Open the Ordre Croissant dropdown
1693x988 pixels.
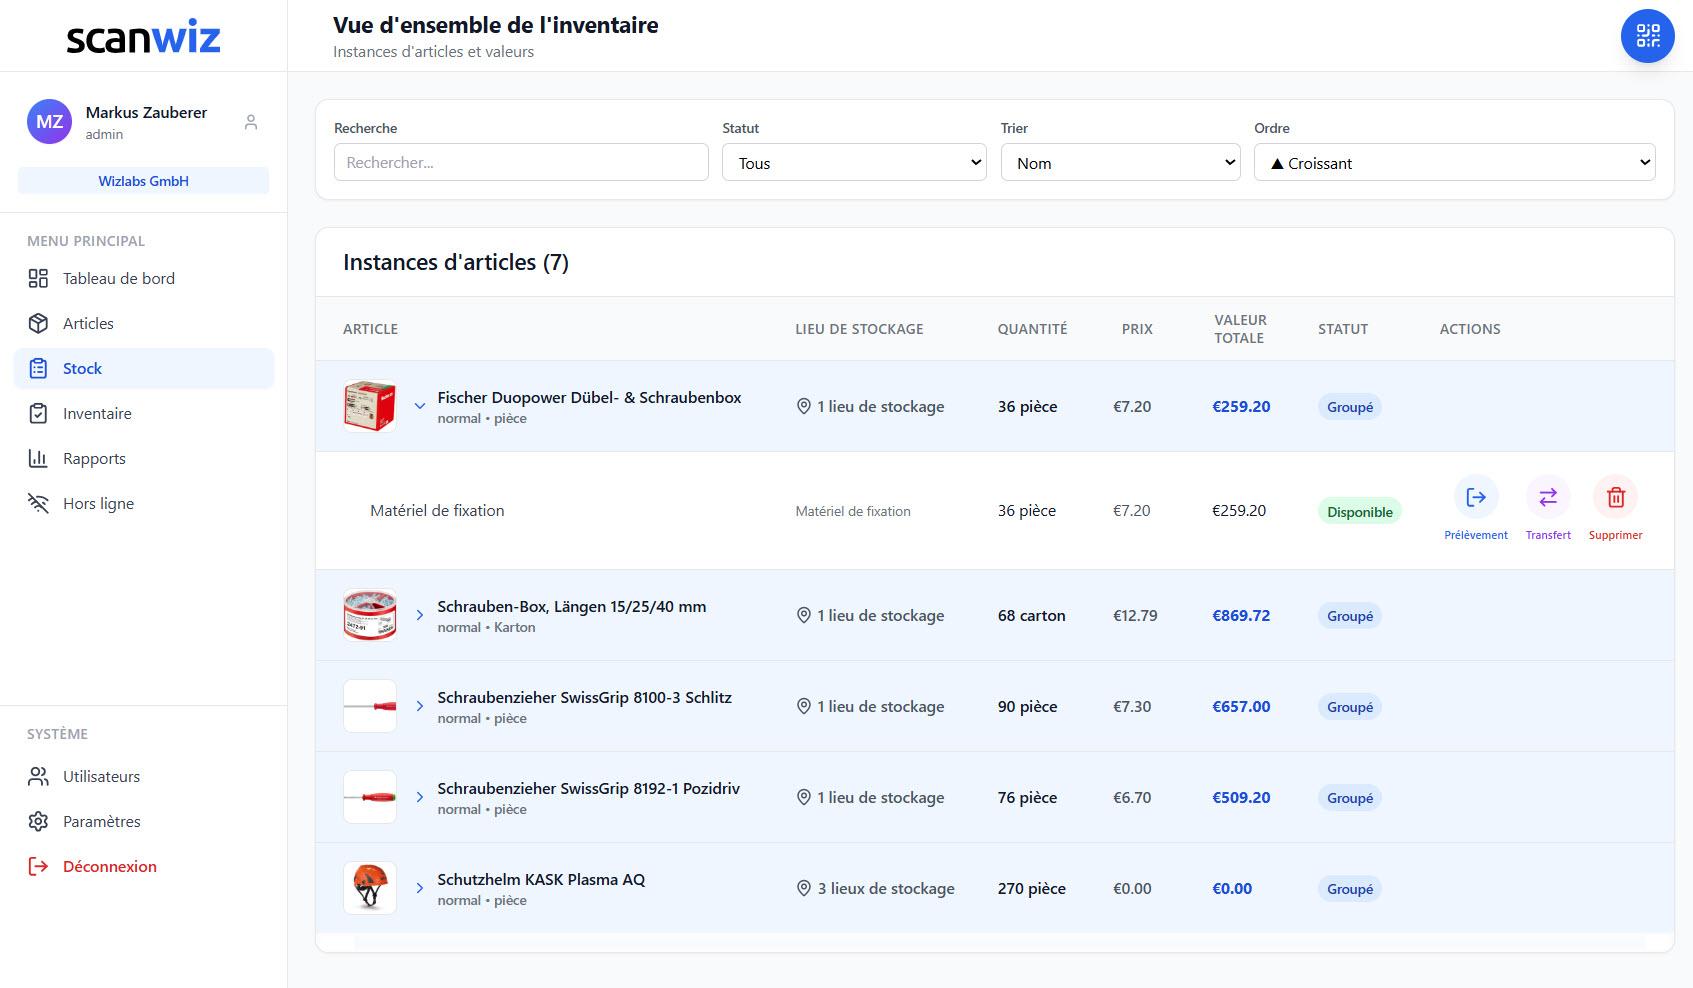(1454, 163)
